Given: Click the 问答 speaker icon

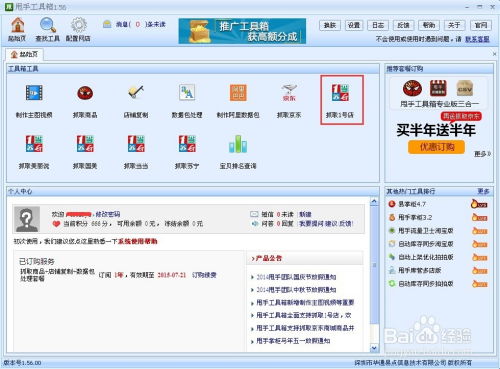Looking at the screenshot, I should pos(255,223).
